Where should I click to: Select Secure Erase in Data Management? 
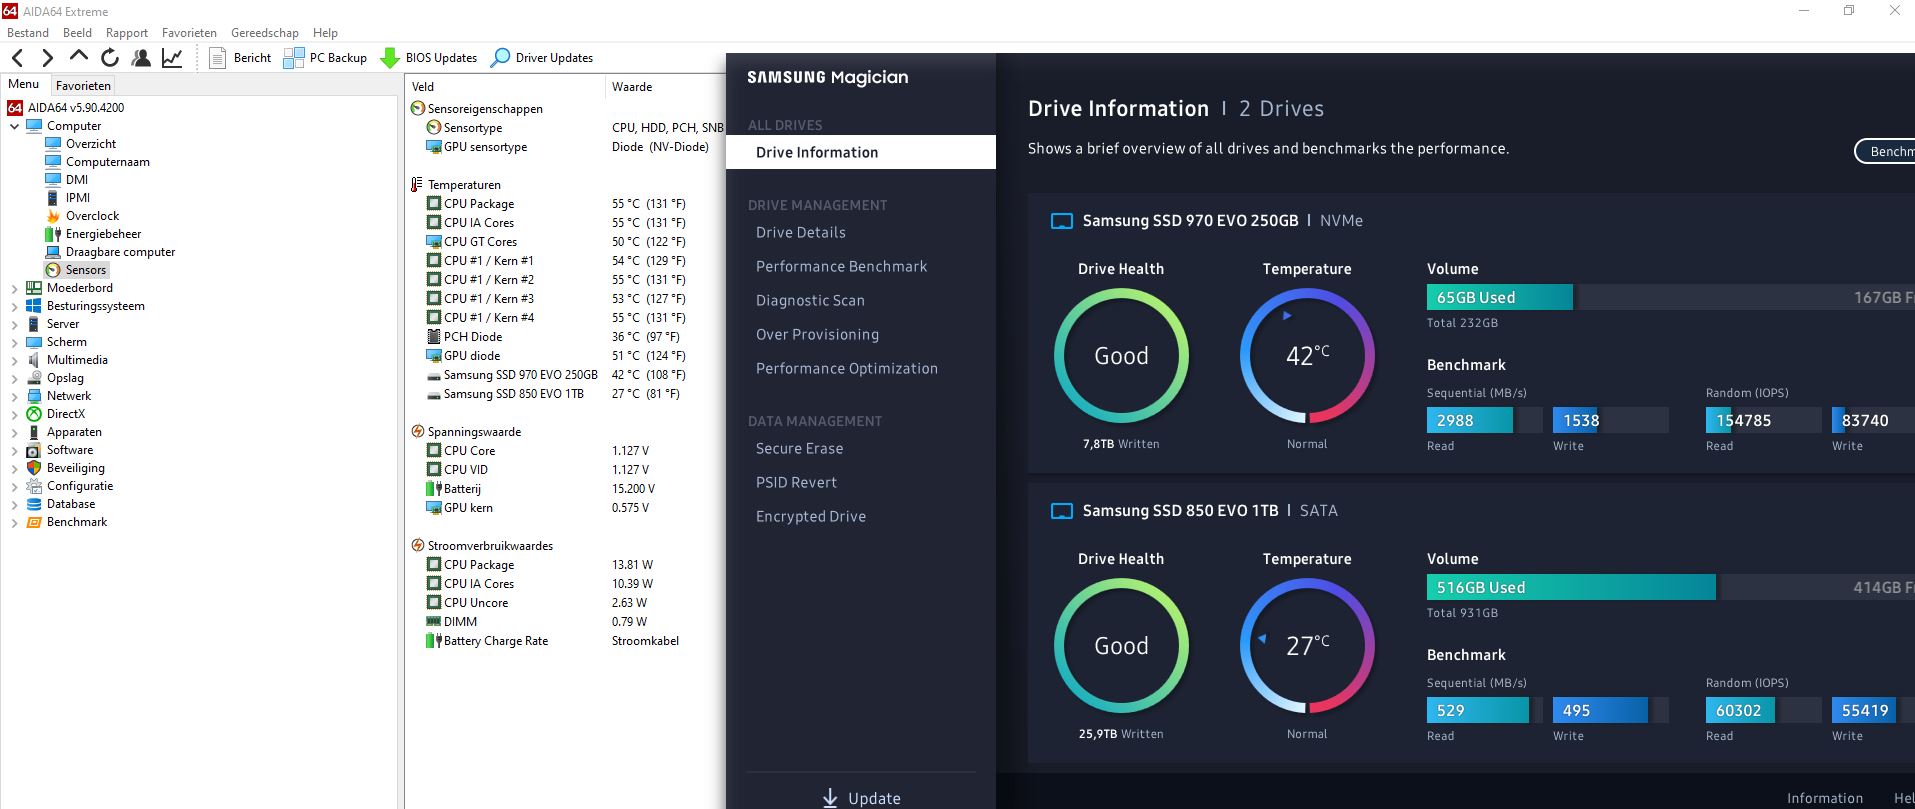[x=799, y=449]
